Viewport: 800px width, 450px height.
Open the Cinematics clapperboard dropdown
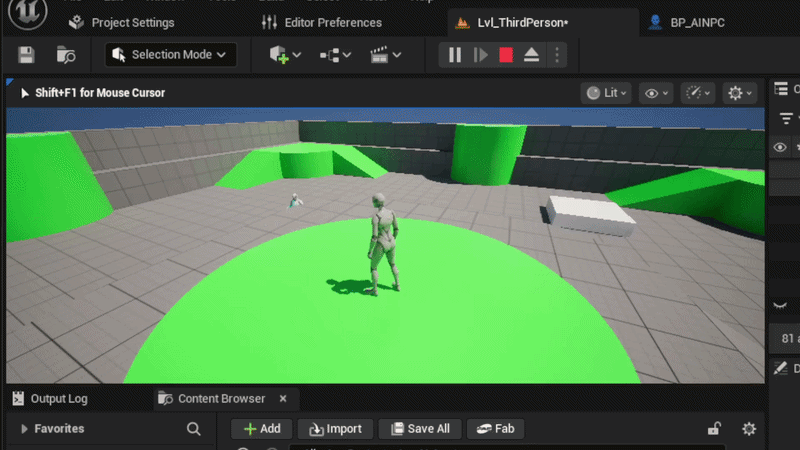(x=385, y=55)
